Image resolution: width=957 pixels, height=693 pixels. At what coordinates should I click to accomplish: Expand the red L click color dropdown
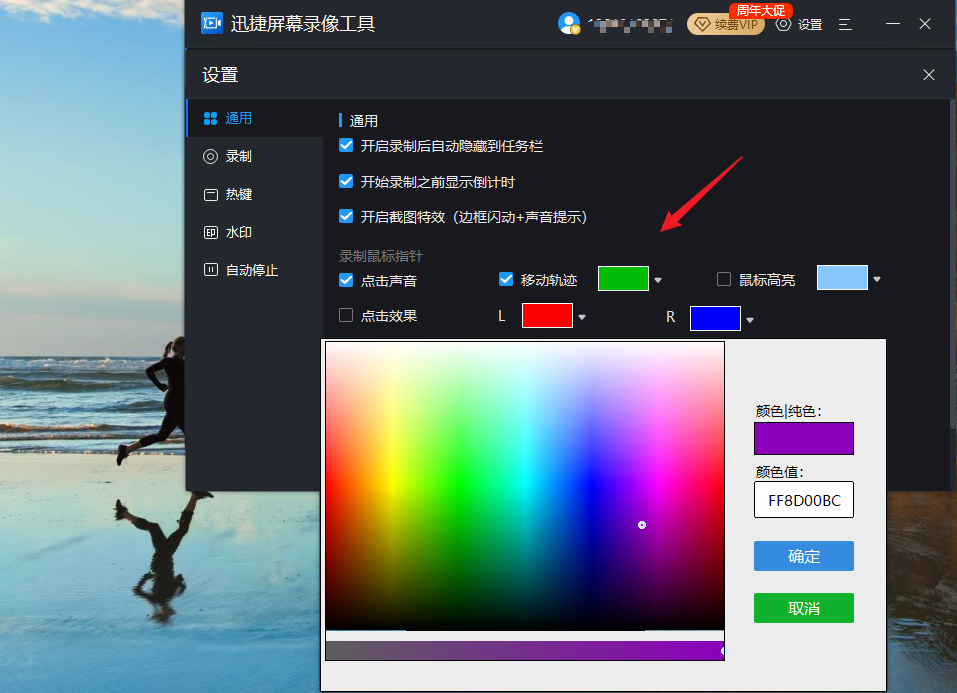(582, 318)
